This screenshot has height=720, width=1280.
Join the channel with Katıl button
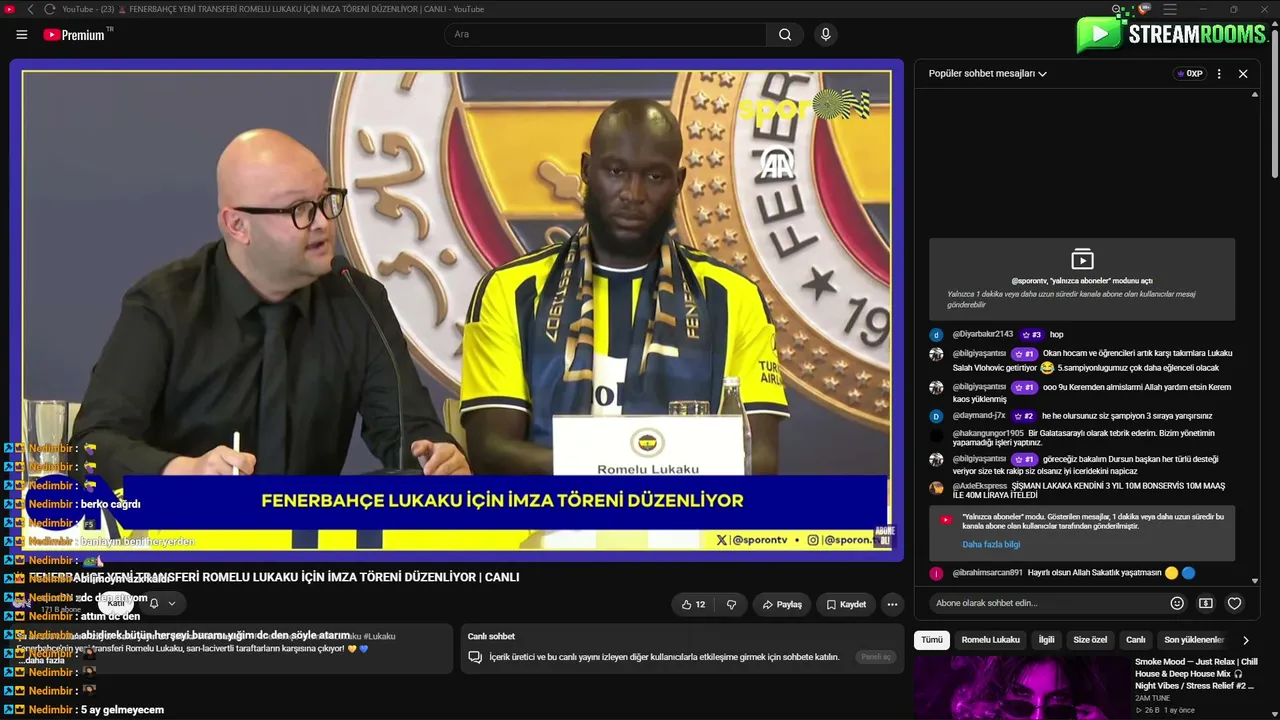point(116,603)
